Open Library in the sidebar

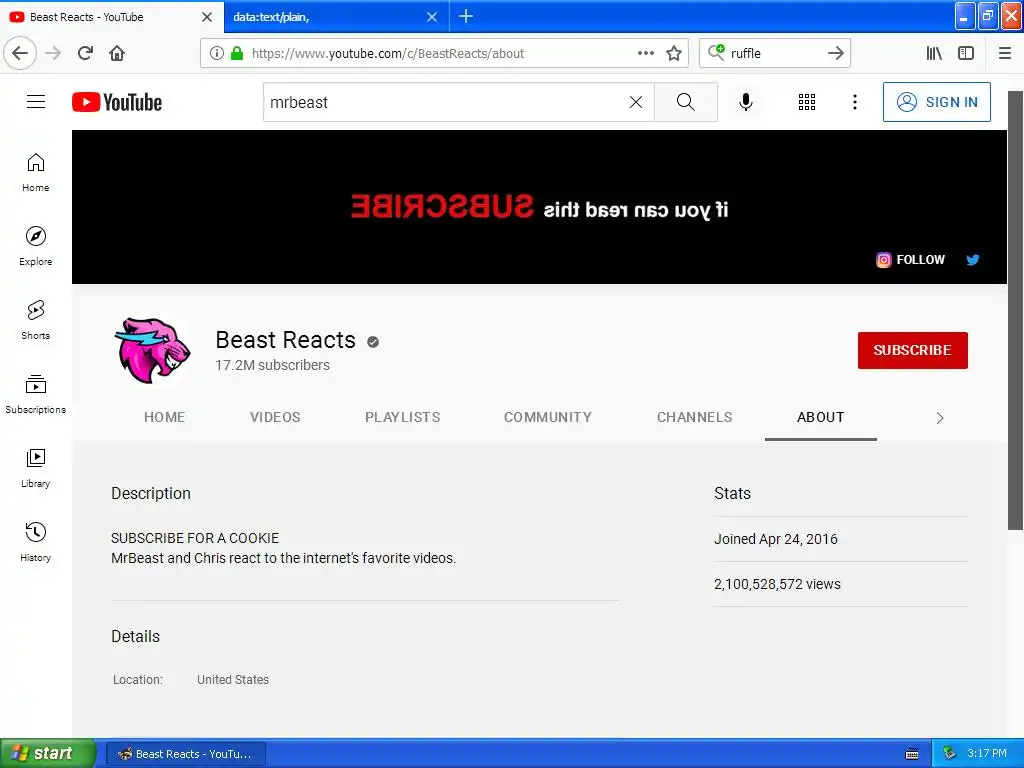pos(36,468)
